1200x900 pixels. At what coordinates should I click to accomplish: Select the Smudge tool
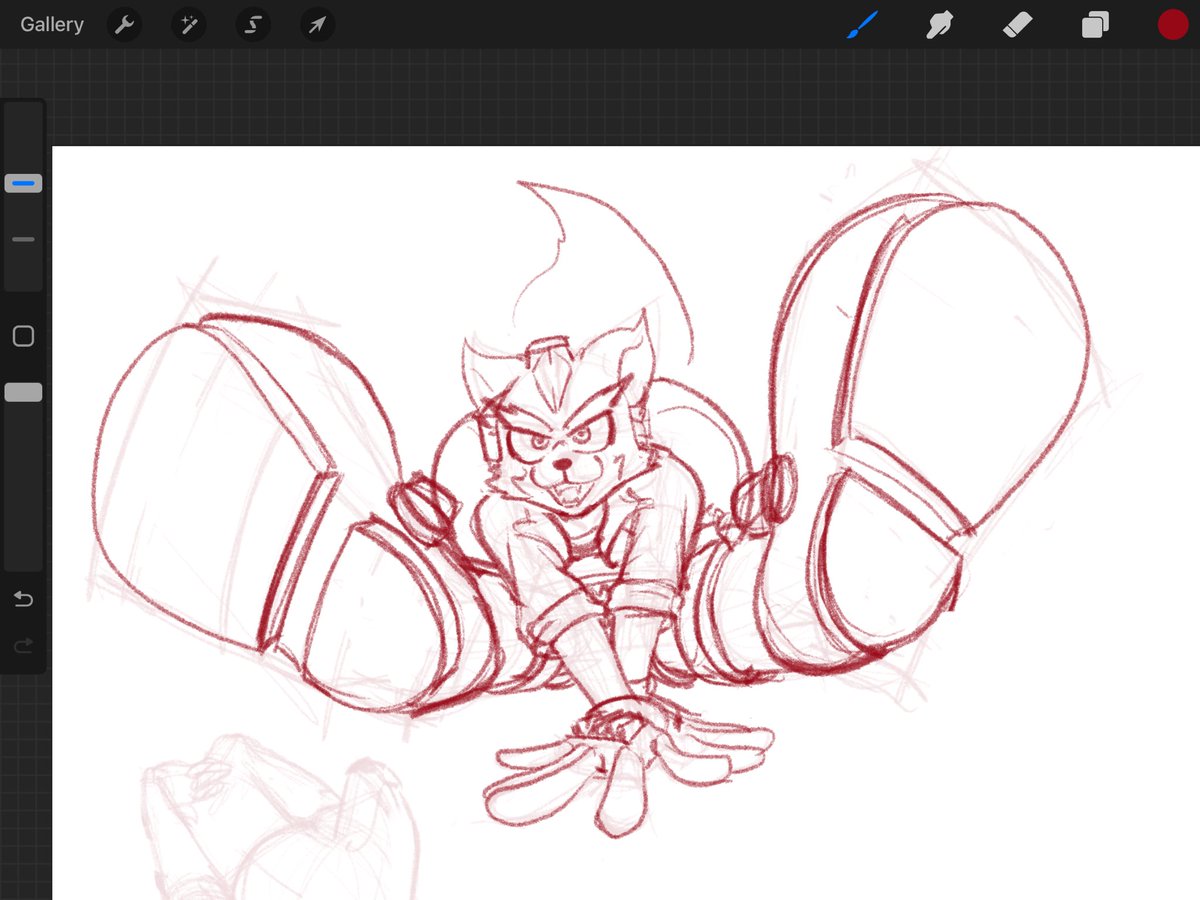tap(939, 25)
